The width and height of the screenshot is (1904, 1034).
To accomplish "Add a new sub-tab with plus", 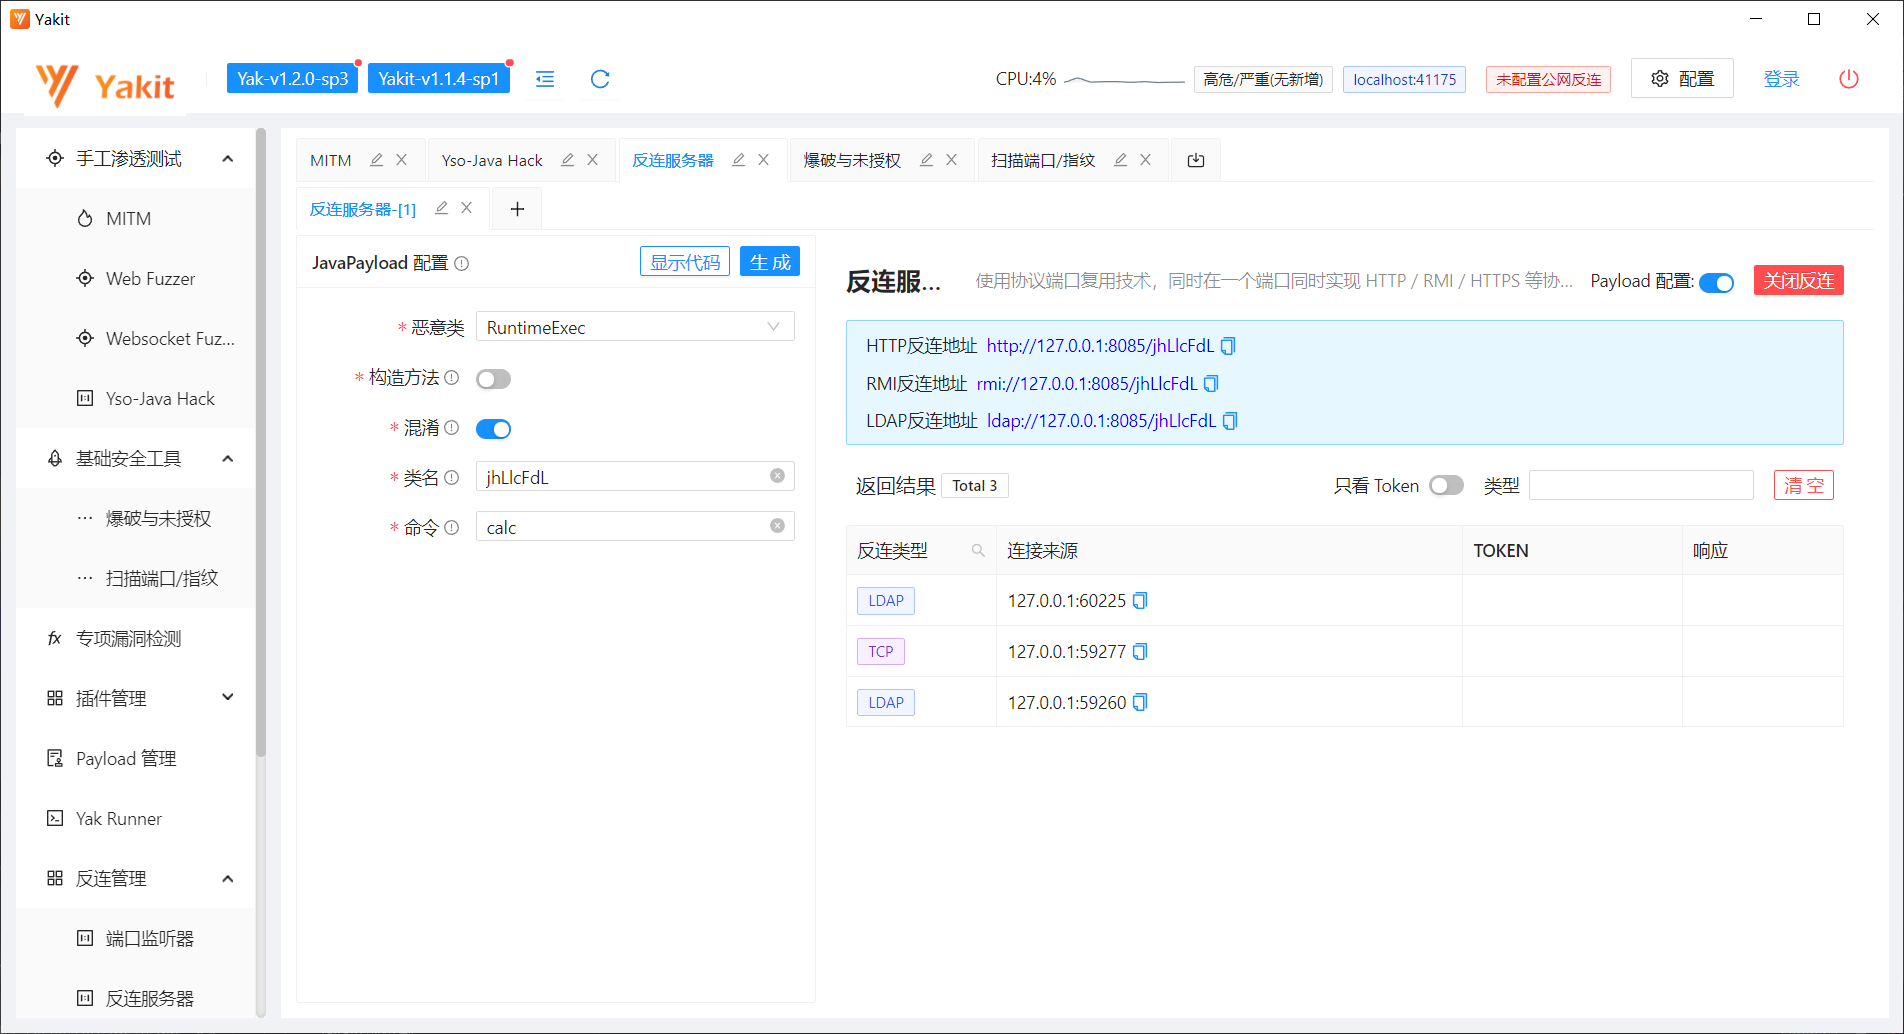I will pos(517,209).
